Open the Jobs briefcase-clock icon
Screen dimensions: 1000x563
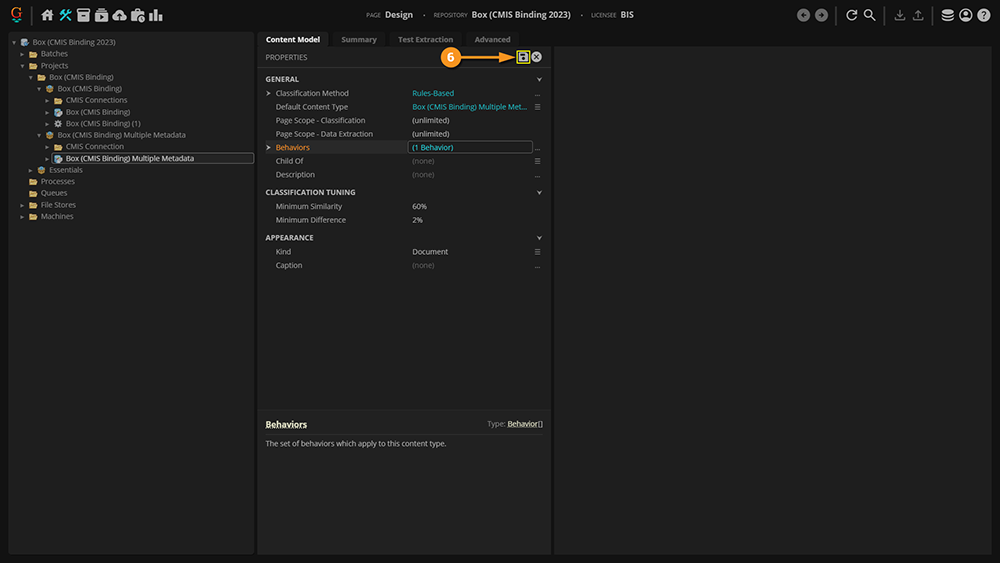click(138, 15)
